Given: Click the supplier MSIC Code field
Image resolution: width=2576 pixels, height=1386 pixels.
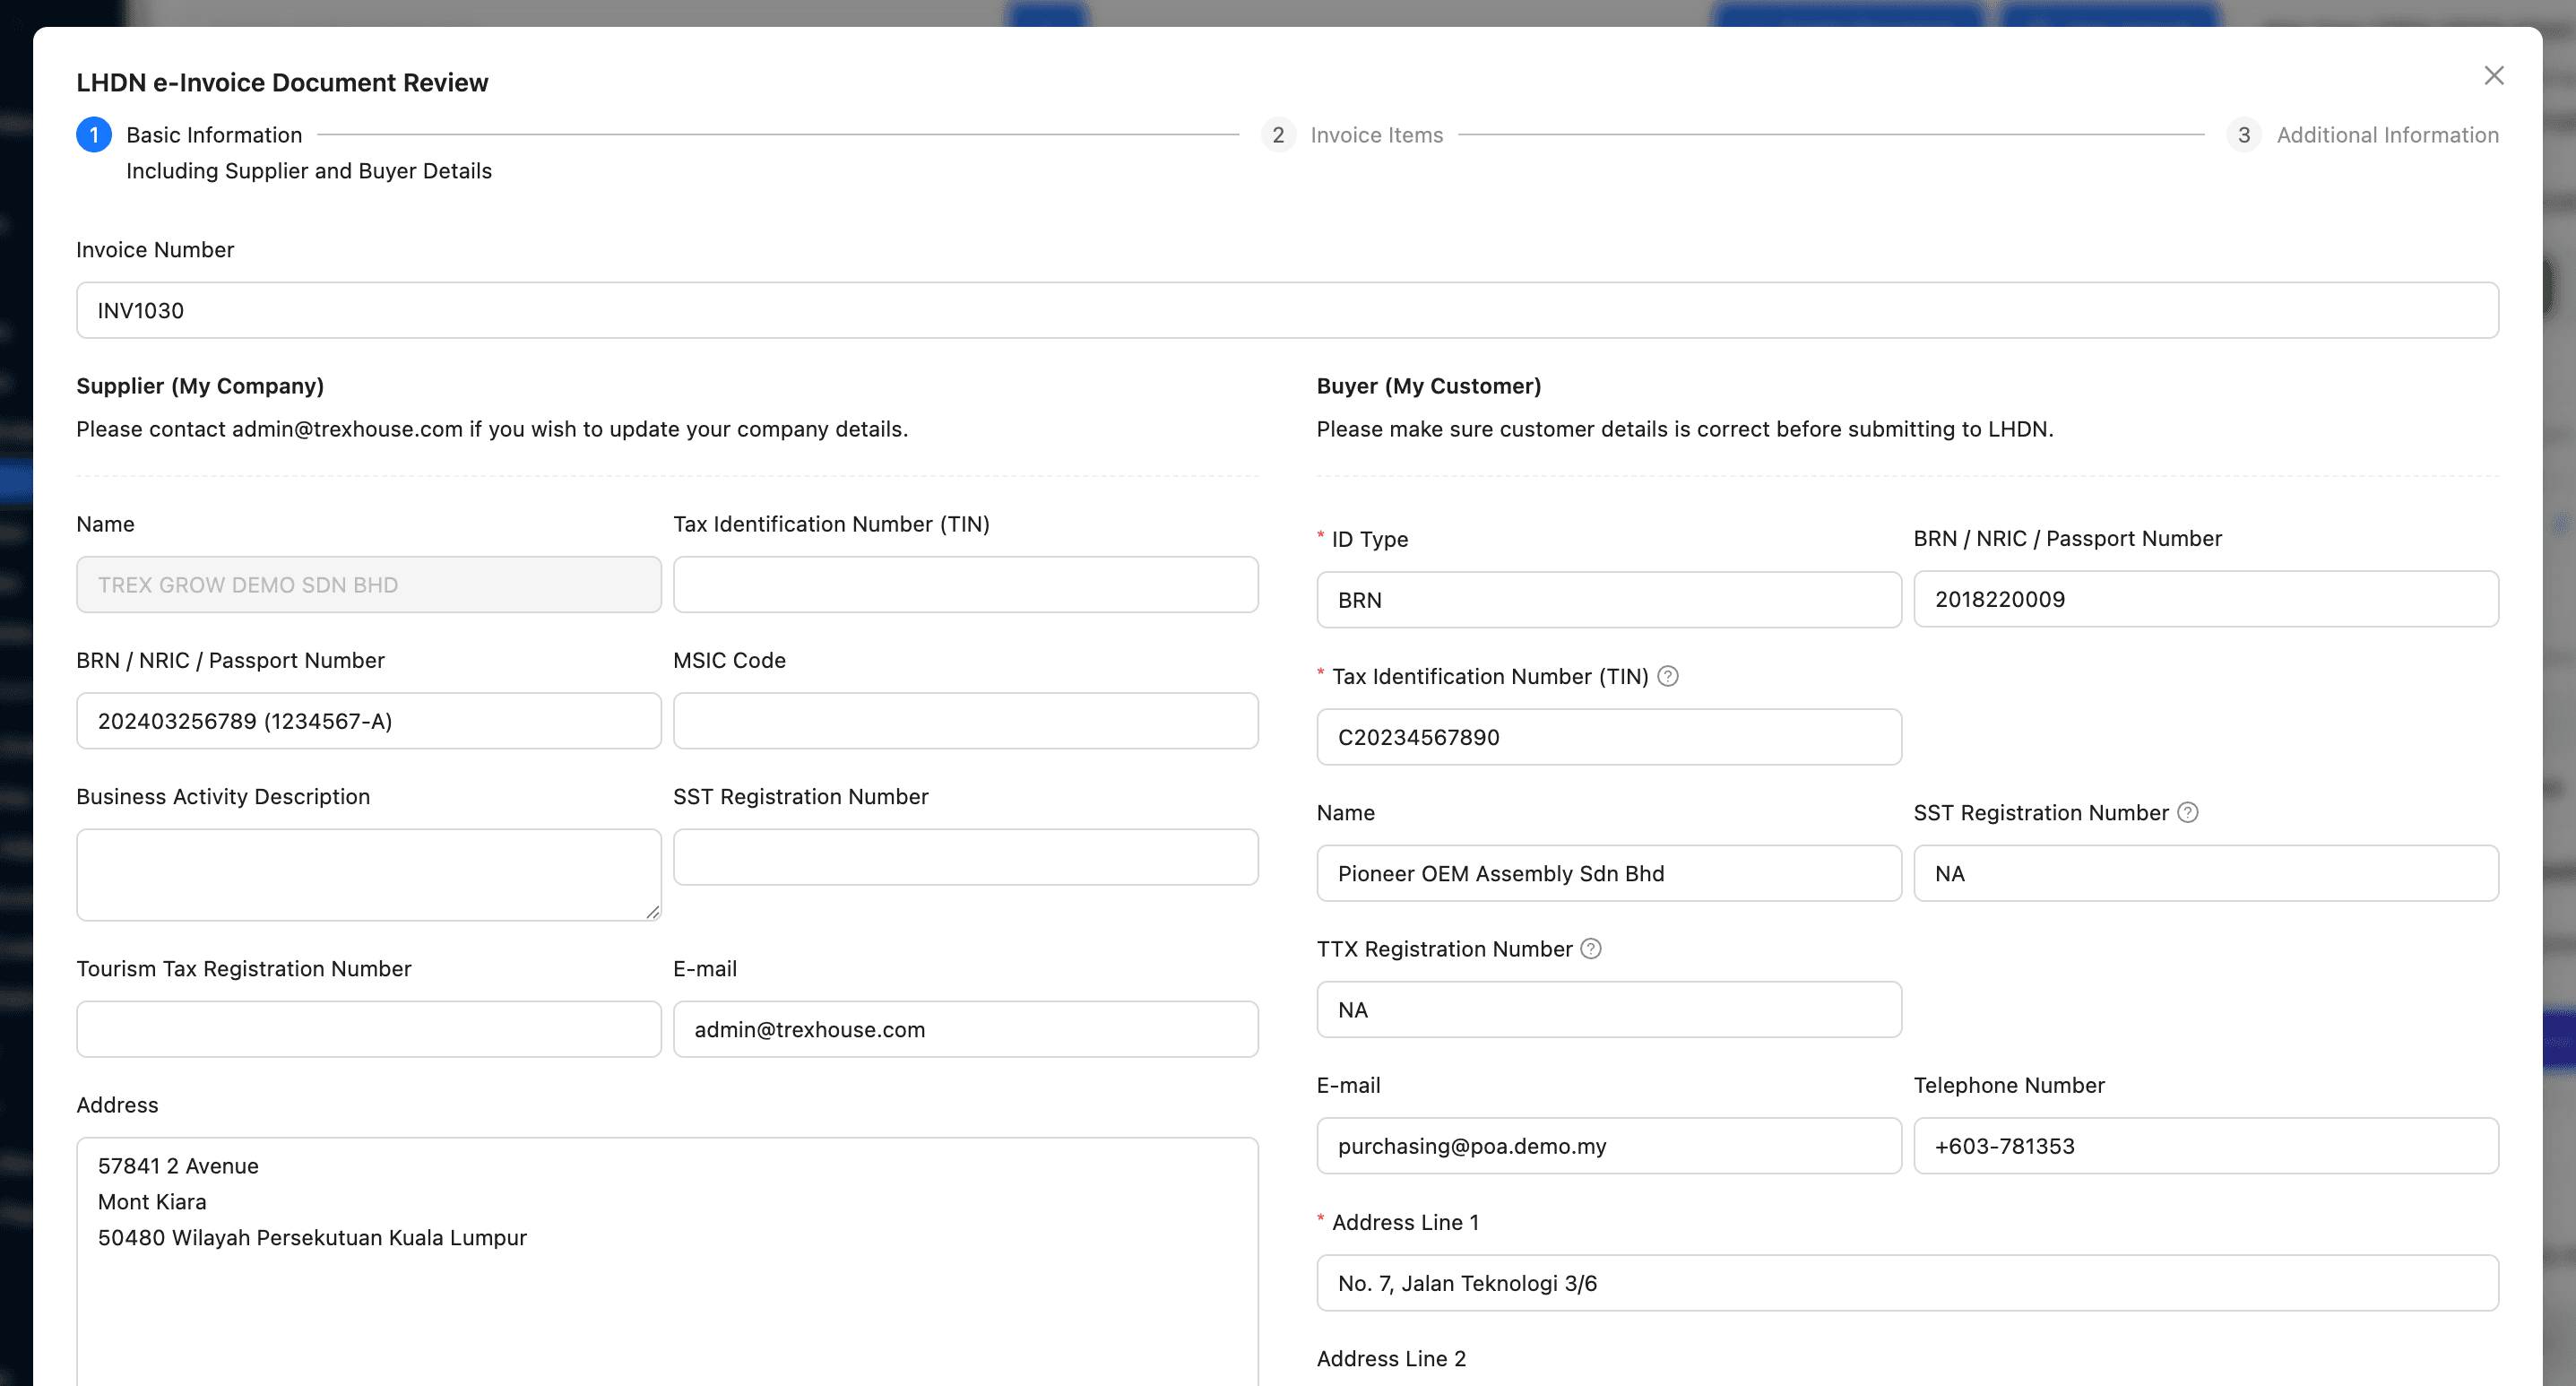Looking at the screenshot, I should point(964,720).
